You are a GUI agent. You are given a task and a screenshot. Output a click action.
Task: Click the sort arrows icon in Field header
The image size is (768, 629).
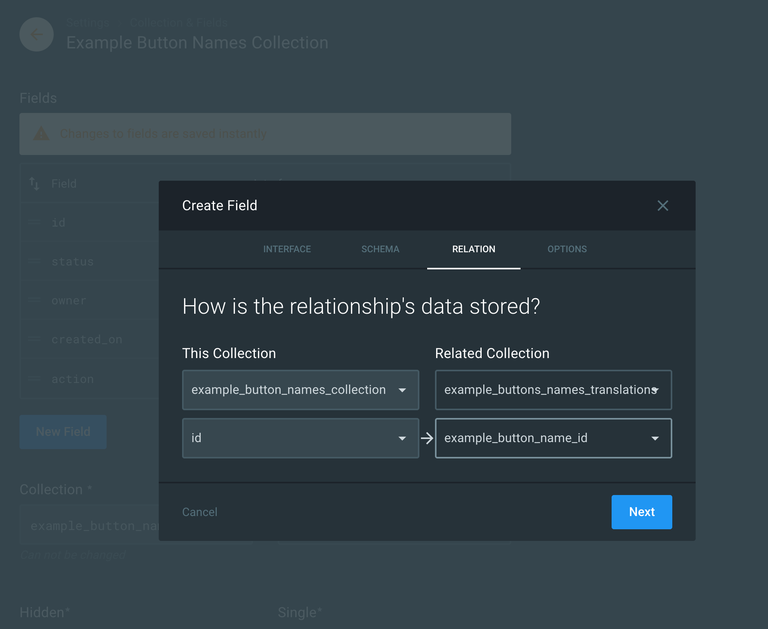34,184
